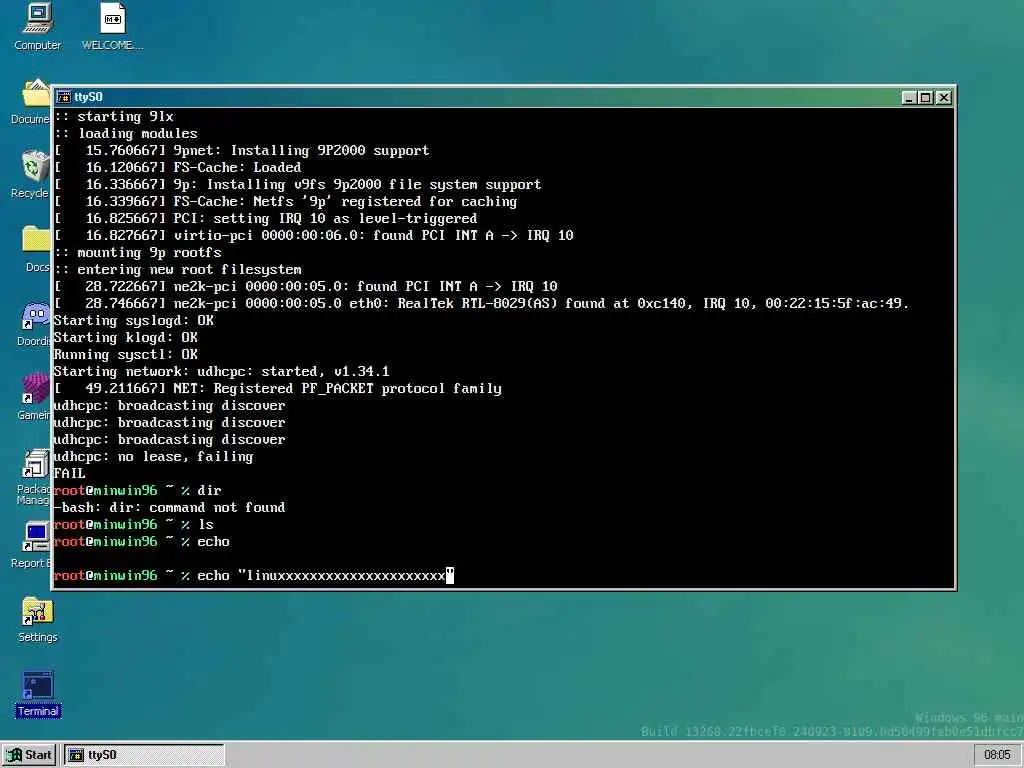
Task: Click the 'entering new root filesystem' line
Action: click(x=178, y=270)
